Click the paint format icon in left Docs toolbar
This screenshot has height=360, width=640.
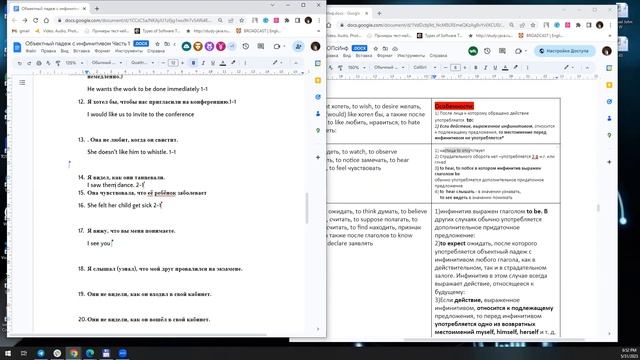(58, 63)
